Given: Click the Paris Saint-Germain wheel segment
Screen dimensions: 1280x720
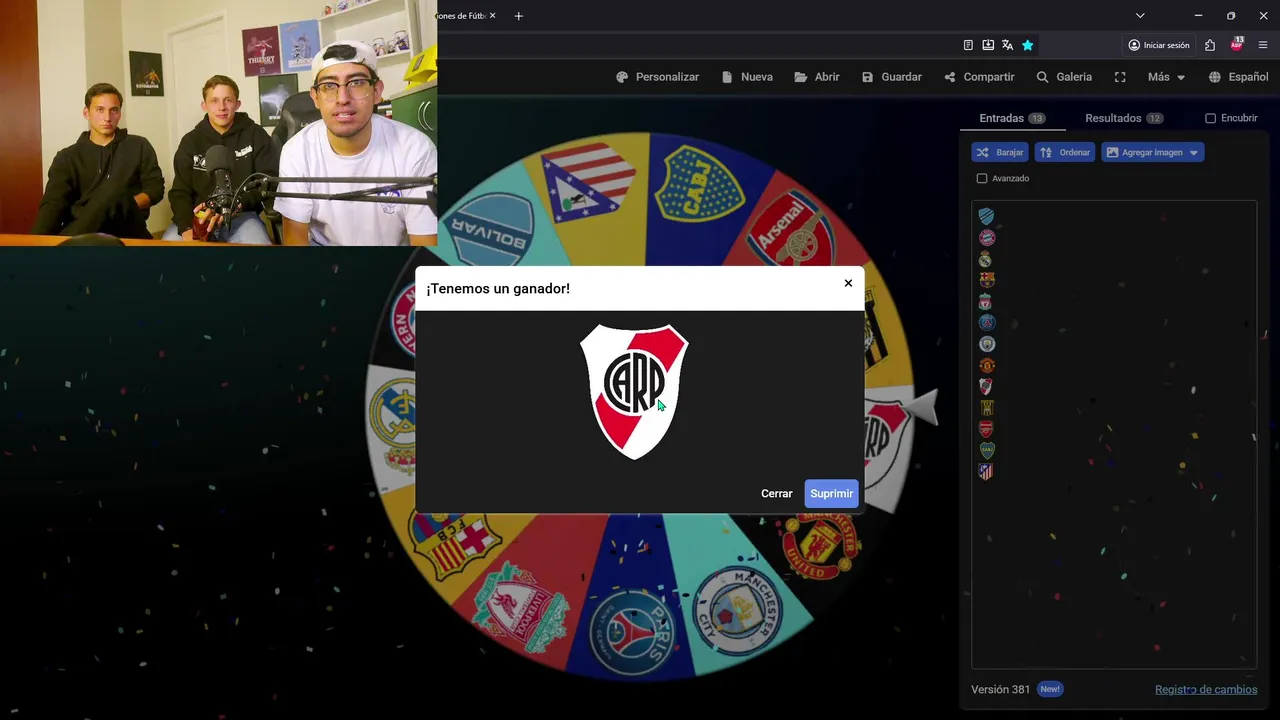Looking at the screenshot, I should click(x=632, y=630).
